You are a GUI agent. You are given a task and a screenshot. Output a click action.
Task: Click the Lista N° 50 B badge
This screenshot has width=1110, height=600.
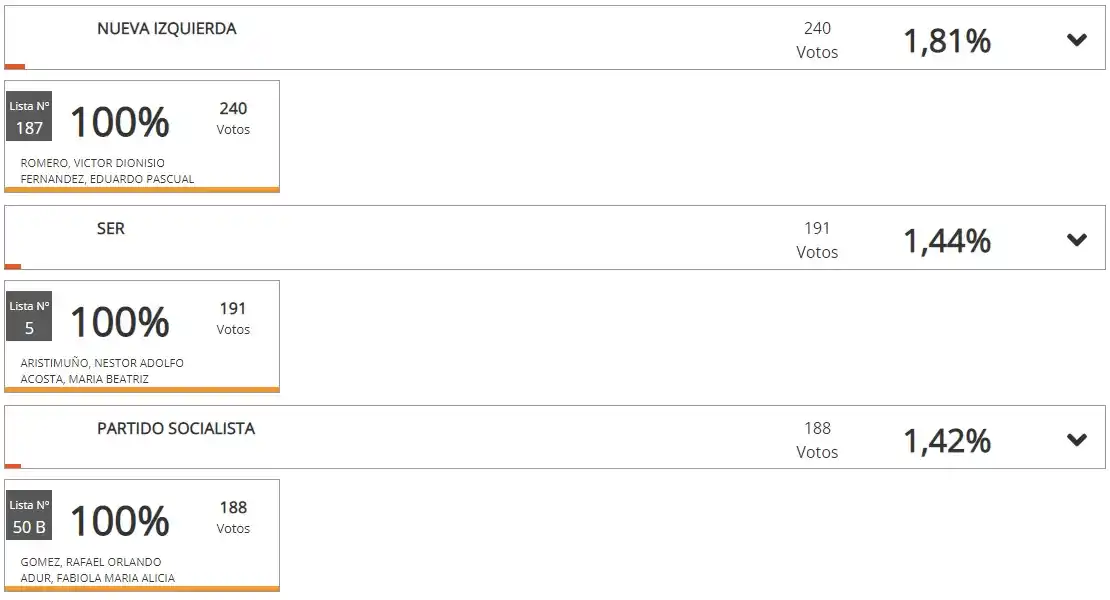(29, 516)
